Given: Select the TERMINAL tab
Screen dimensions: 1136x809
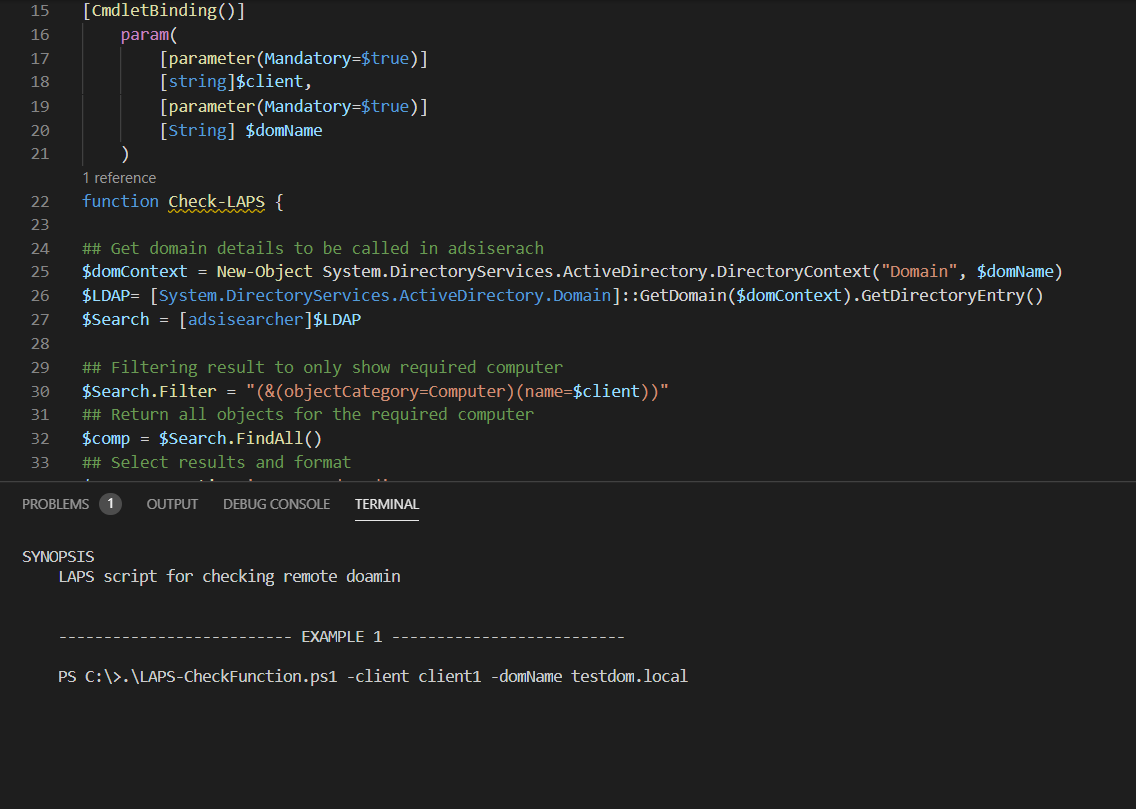Looking at the screenshot, I should (x=387, y=504).
